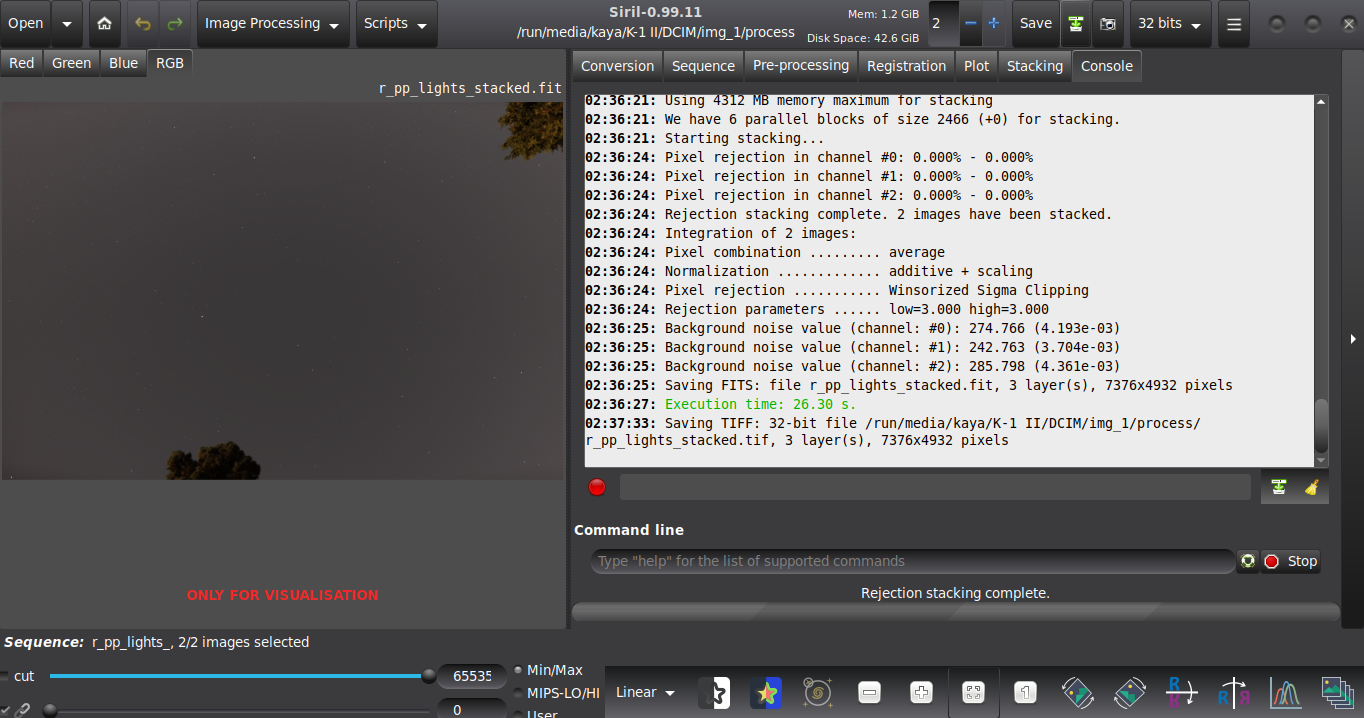Zoom out with the minus icon
The height and width of the screenshot is (718, 1364).
pyautogui.click(x=870, y=692)
